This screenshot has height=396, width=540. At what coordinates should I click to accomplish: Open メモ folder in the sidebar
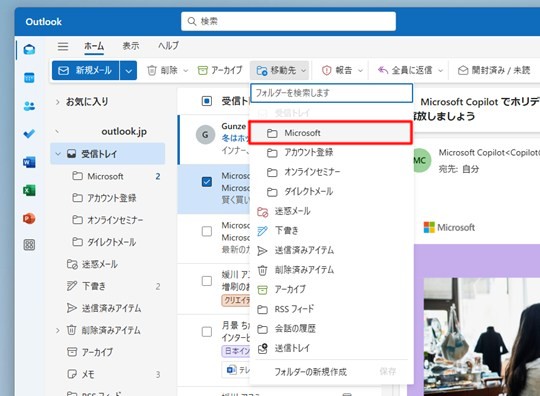pos(108,374)
